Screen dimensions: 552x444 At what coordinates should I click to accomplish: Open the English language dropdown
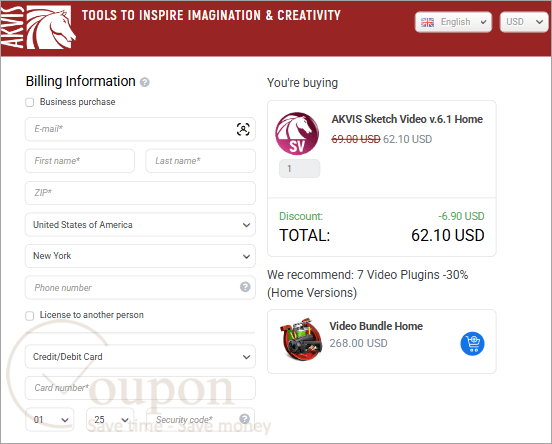[x=453, y=22]
